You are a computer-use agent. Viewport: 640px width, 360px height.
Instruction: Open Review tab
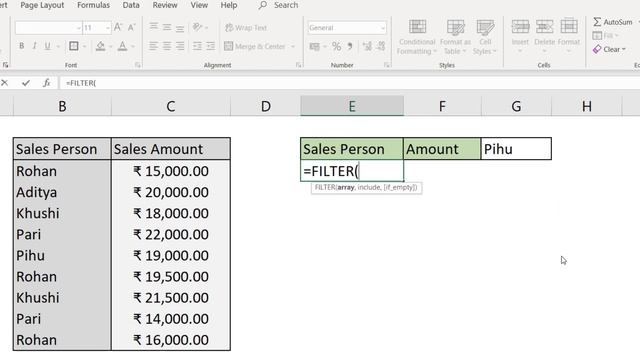tap(165, 5)
